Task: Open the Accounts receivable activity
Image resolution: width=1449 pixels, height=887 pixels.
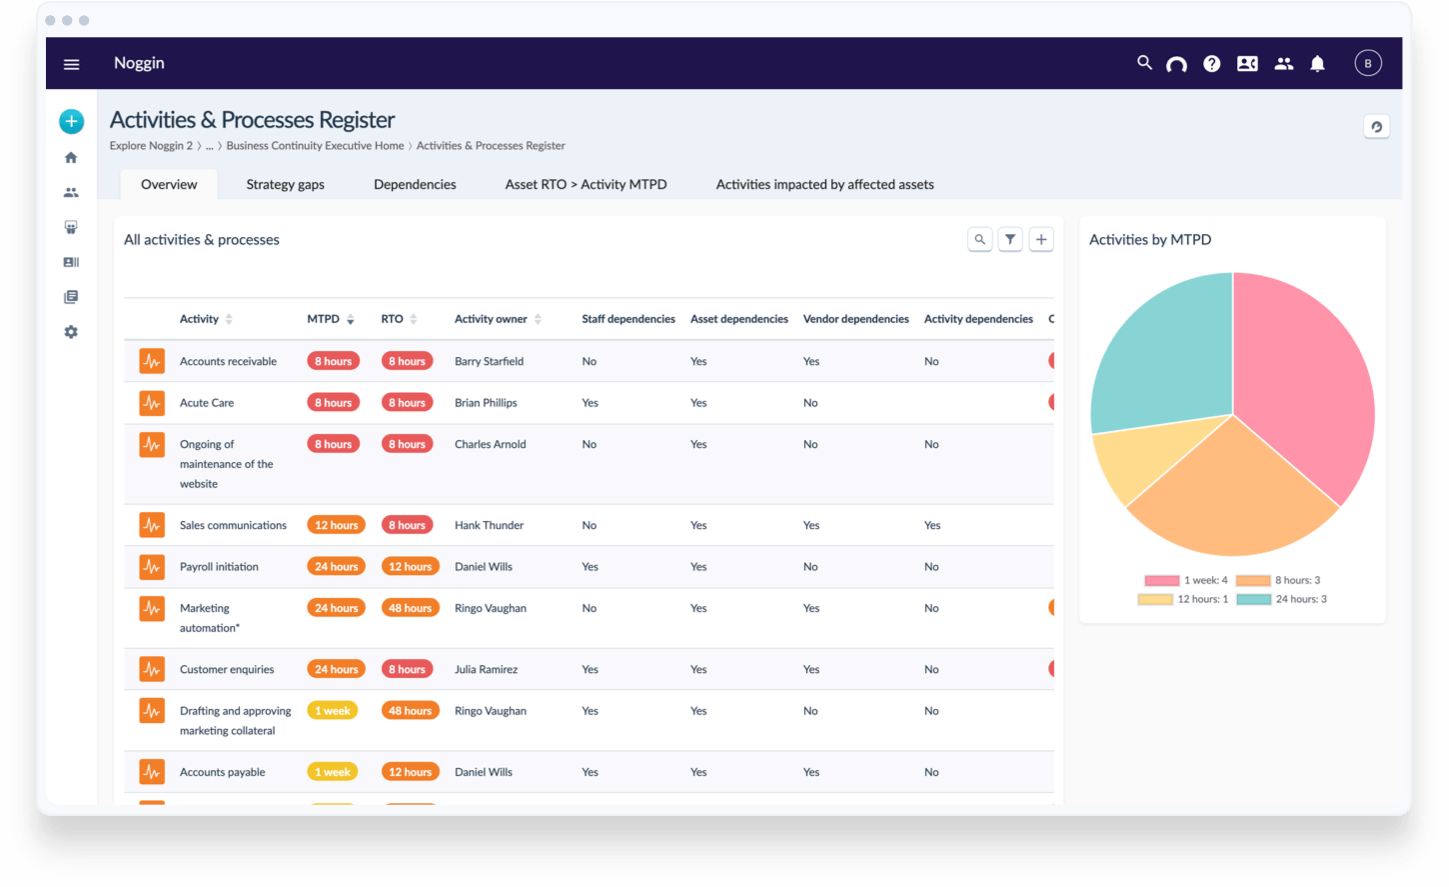Action: pos(228,362)
